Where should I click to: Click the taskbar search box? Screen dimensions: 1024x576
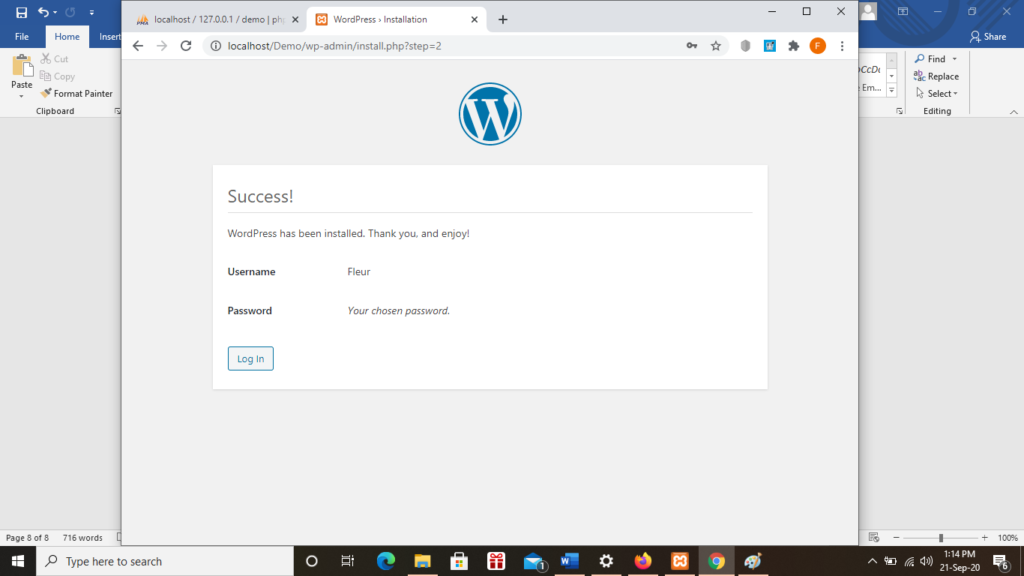pyautogui.click(x=165, y=561)
